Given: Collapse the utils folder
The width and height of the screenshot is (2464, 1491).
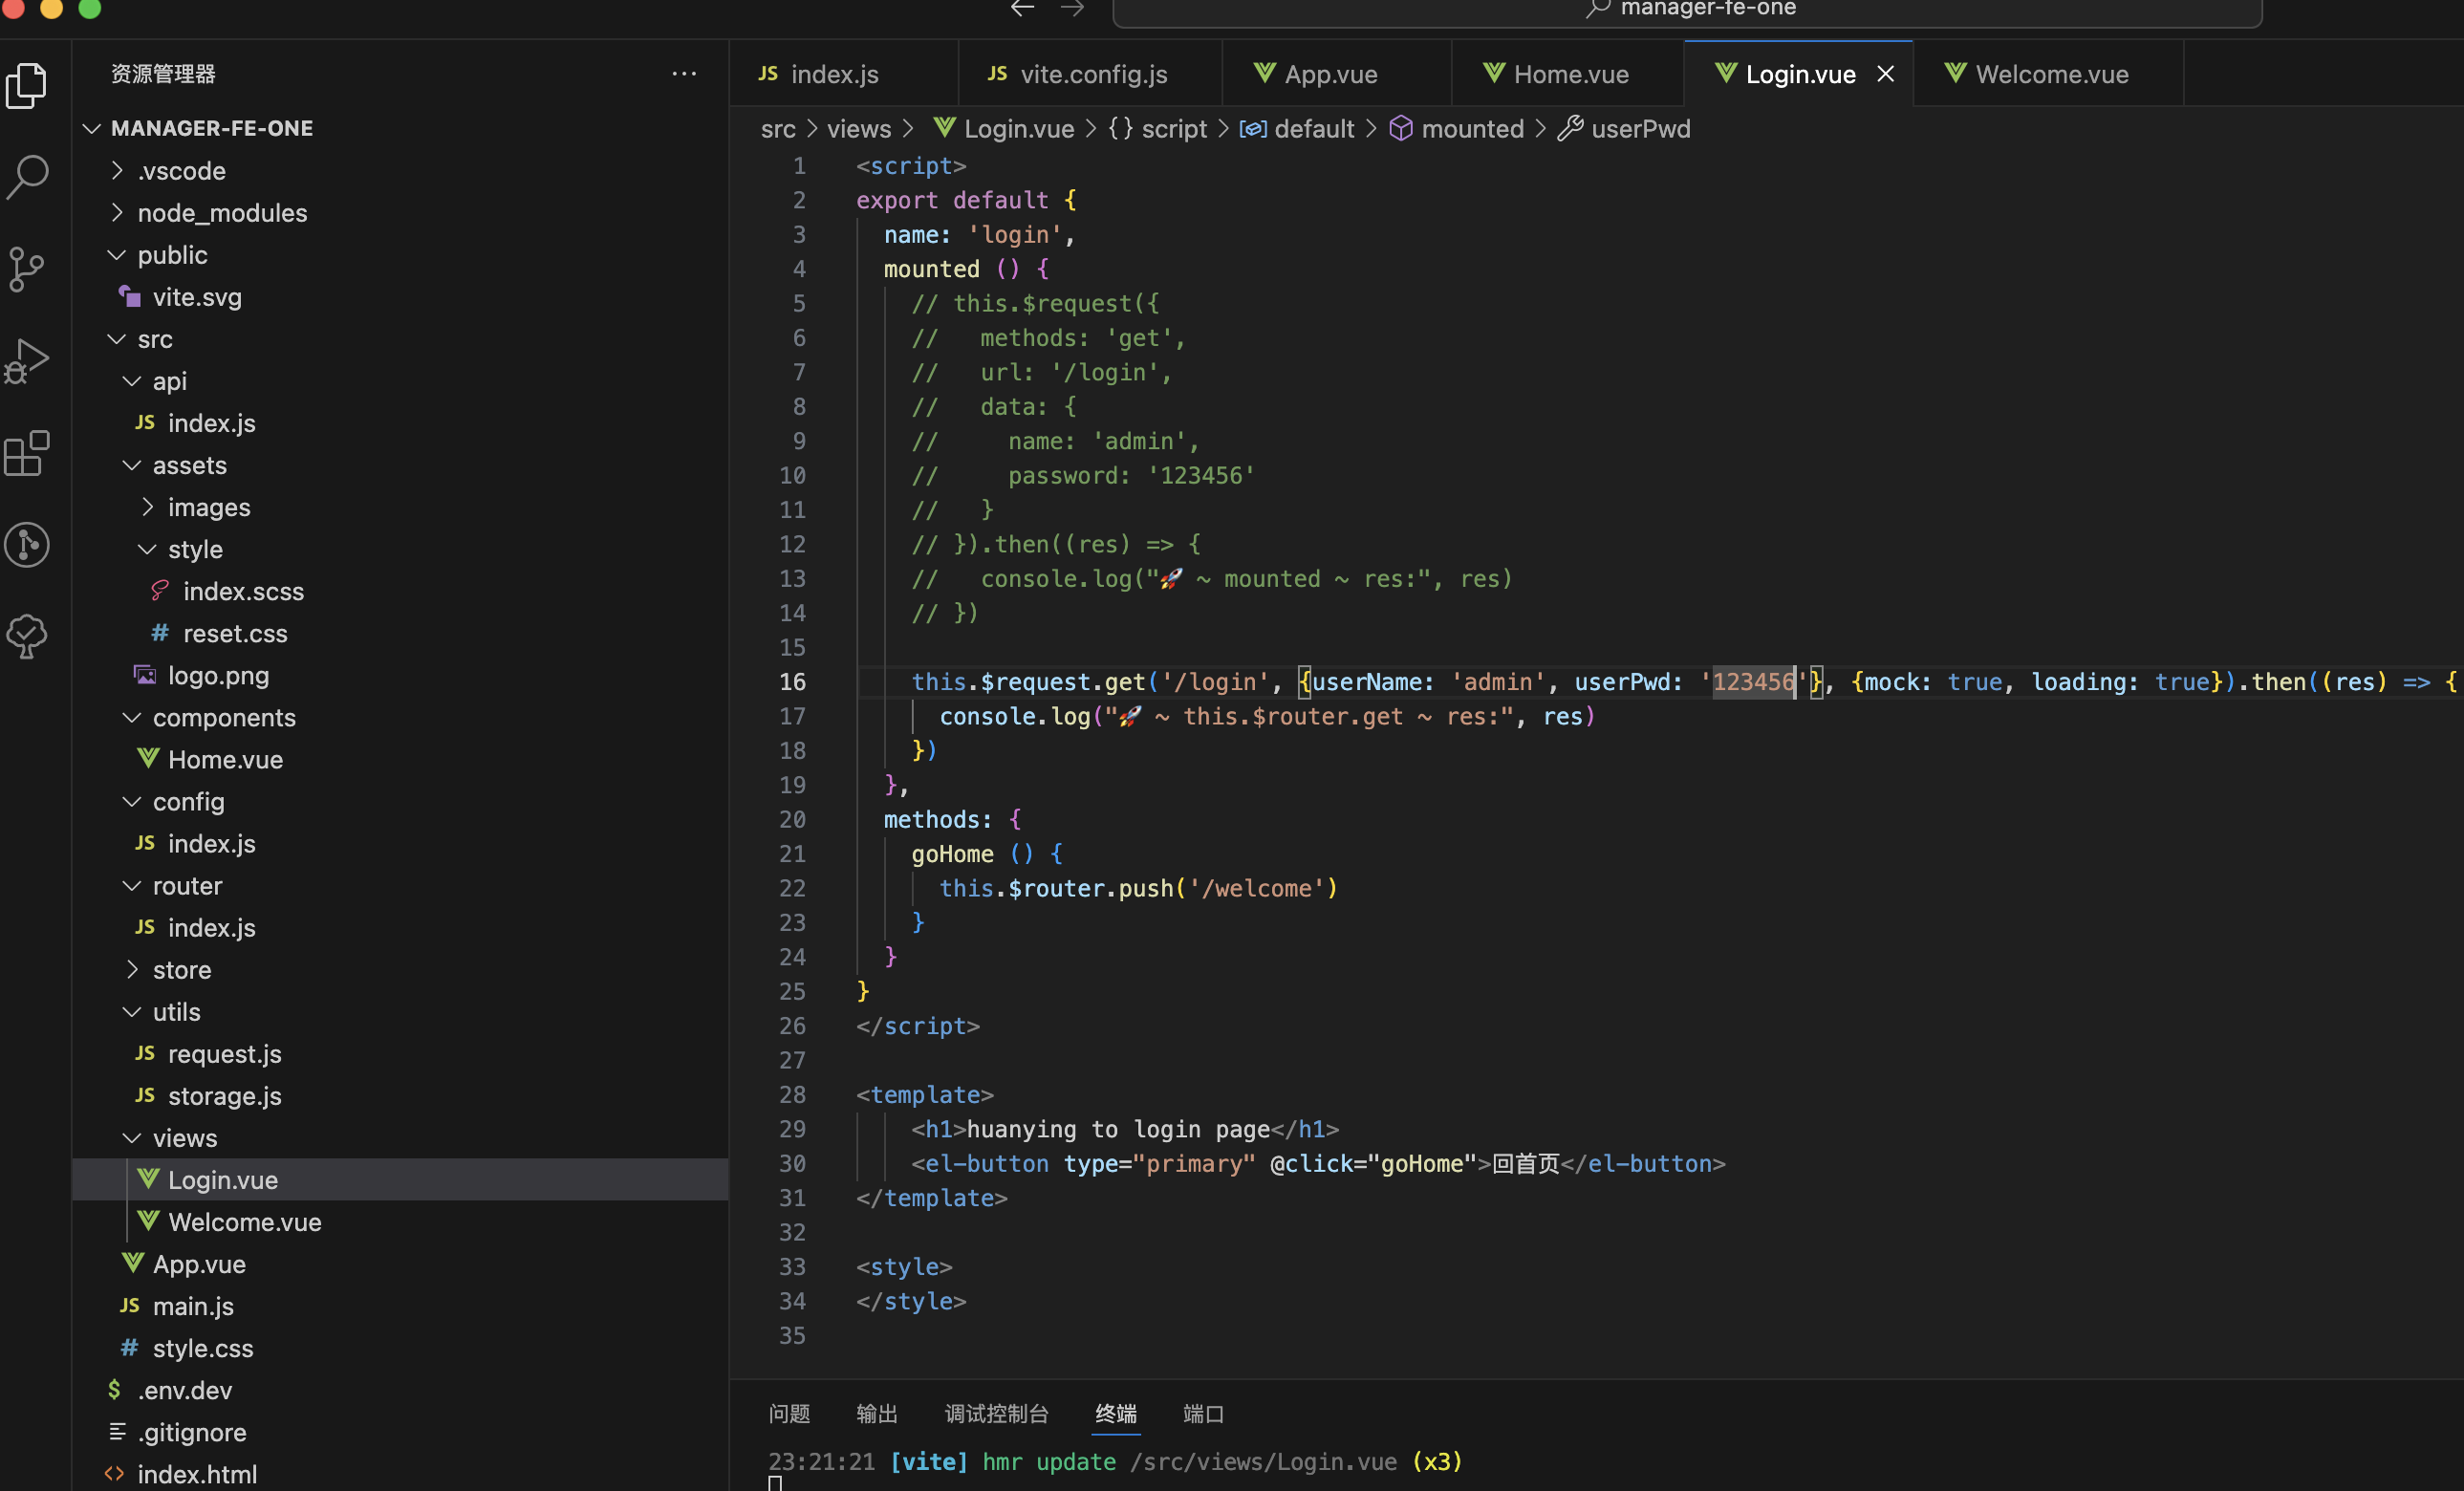Looking at the screenshot, I should (x=400, y=1011).
